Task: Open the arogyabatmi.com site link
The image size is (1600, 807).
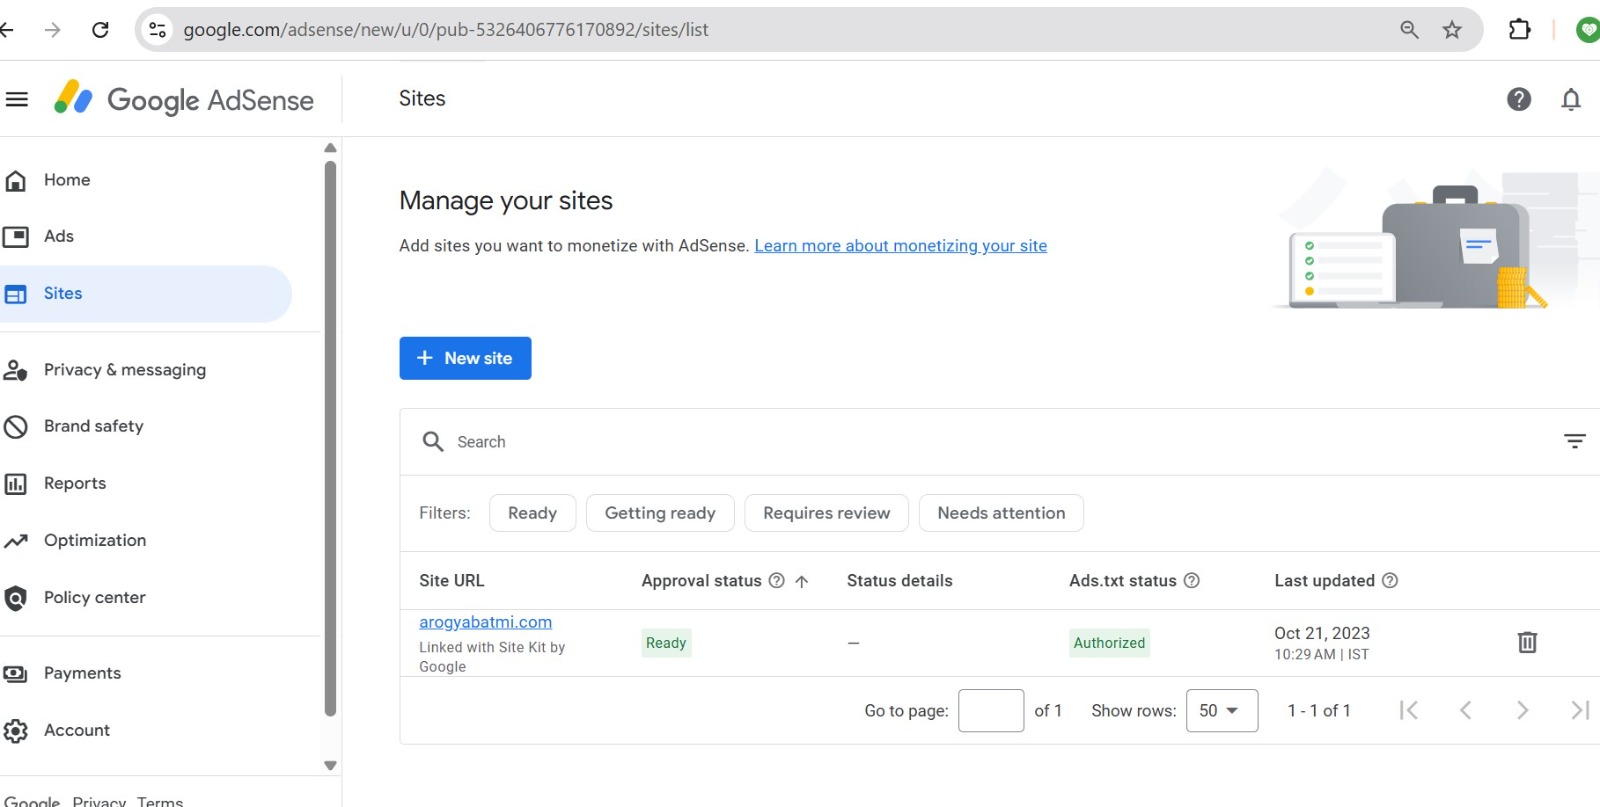Action: coord(485,622)
